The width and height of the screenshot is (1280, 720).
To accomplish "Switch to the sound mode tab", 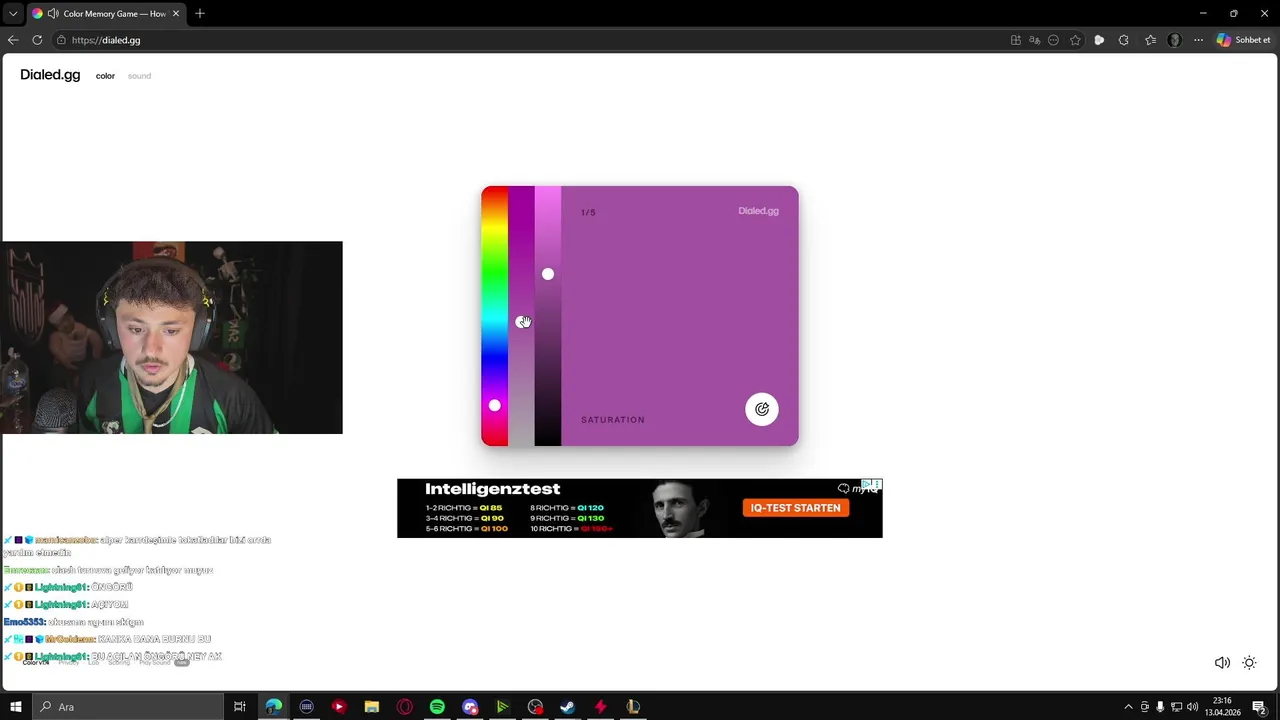I will click(x=139, y=76).
